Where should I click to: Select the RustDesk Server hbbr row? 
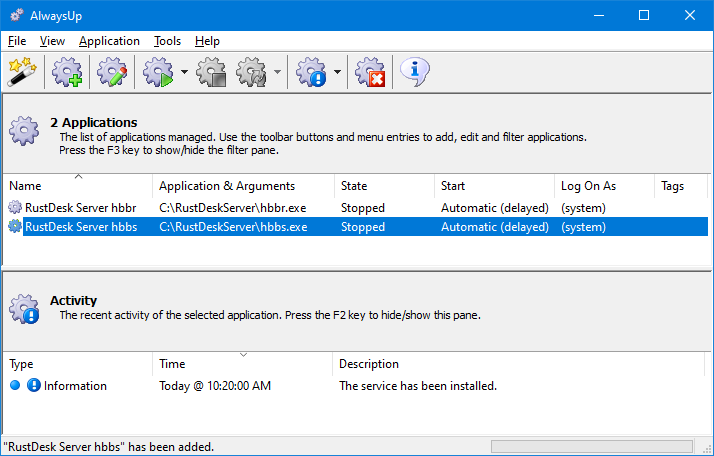(356, 208)
